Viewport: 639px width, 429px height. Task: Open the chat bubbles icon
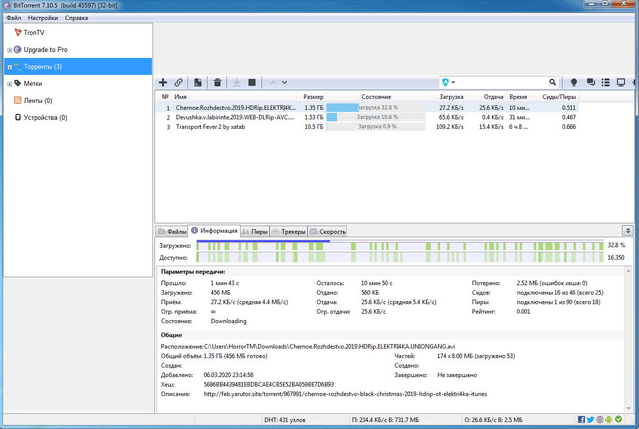[591, 82]
